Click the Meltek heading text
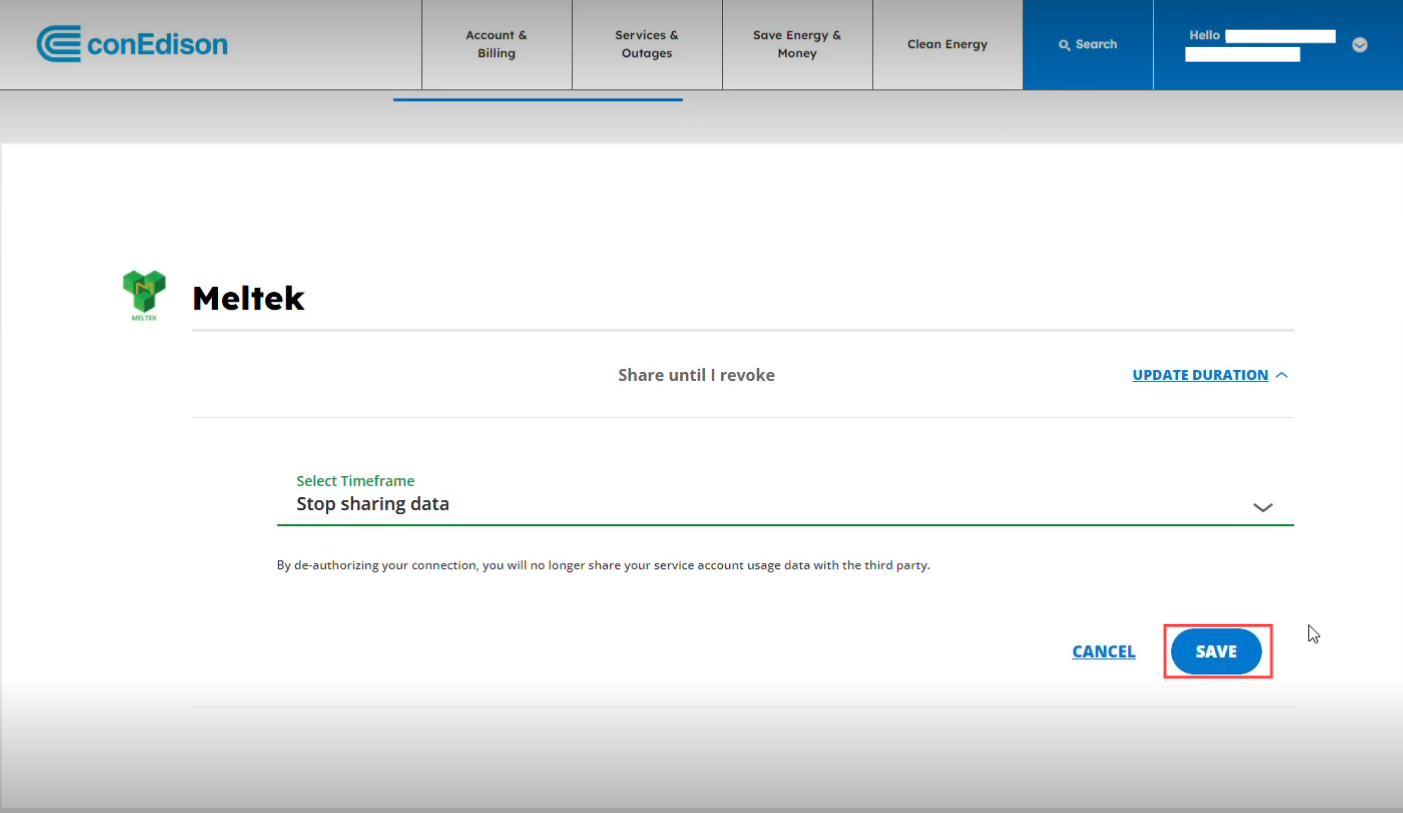 point(248,298)
